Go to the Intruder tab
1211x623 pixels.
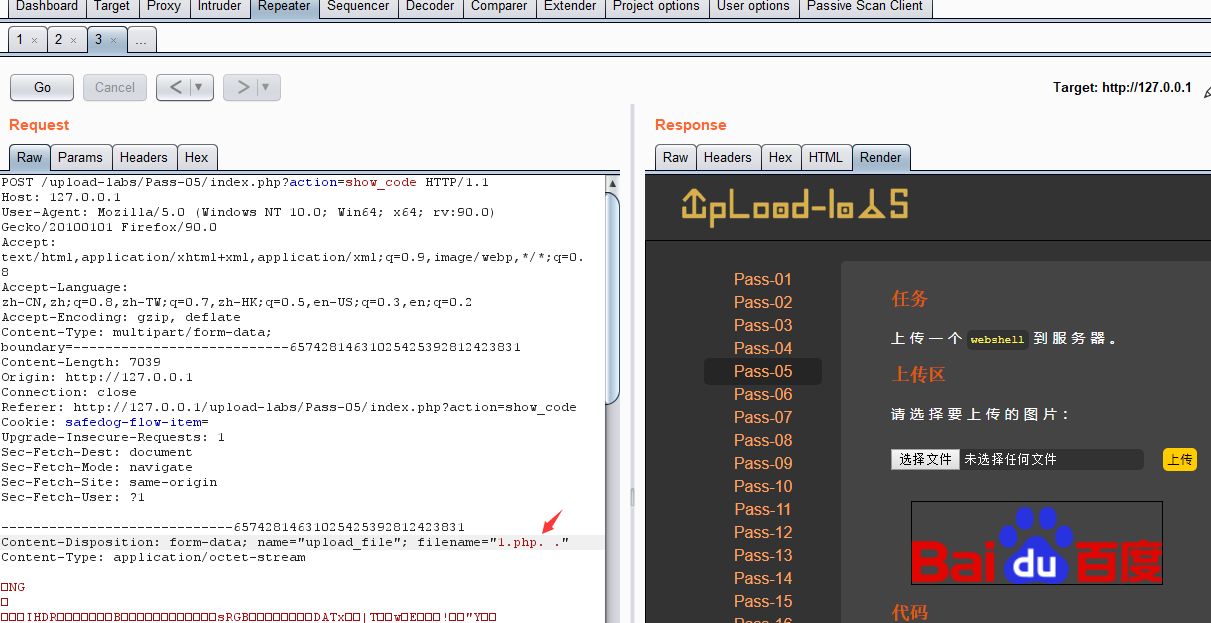tap(220, 7)
